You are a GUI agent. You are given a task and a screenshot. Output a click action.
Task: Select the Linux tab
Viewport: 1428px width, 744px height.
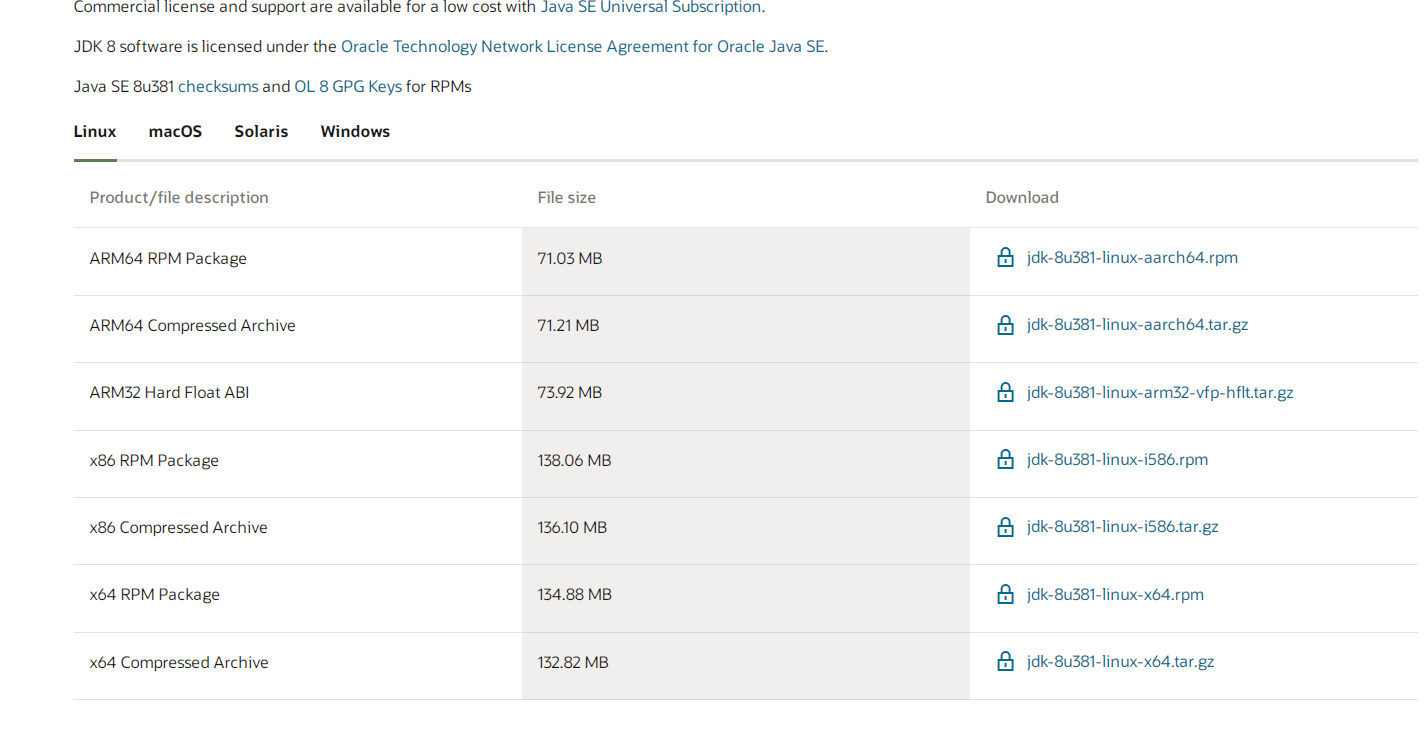point(95,132)
